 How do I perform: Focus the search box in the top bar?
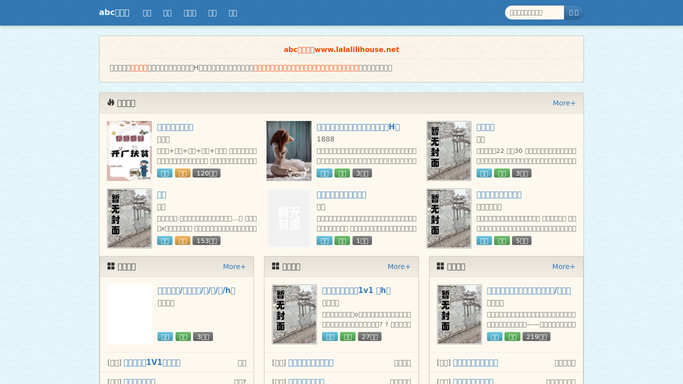[x=534, y=13]
